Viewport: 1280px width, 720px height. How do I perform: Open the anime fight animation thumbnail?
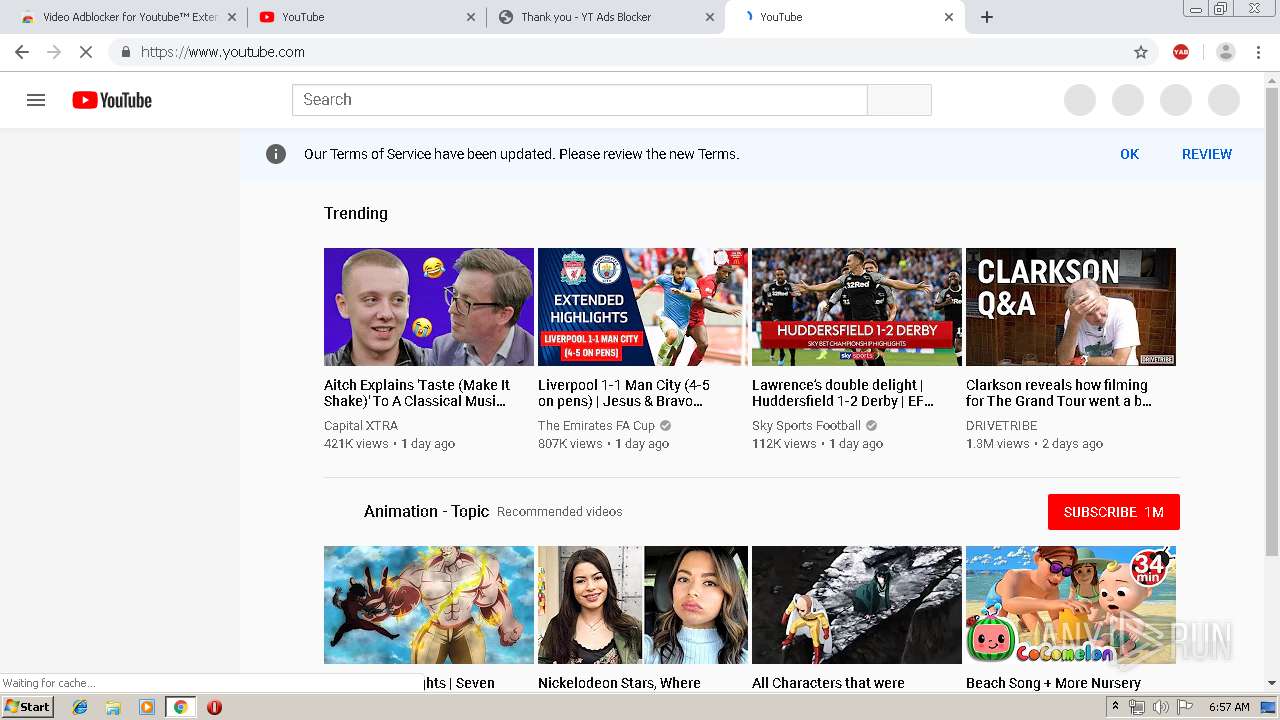click(x=429, y=605)
